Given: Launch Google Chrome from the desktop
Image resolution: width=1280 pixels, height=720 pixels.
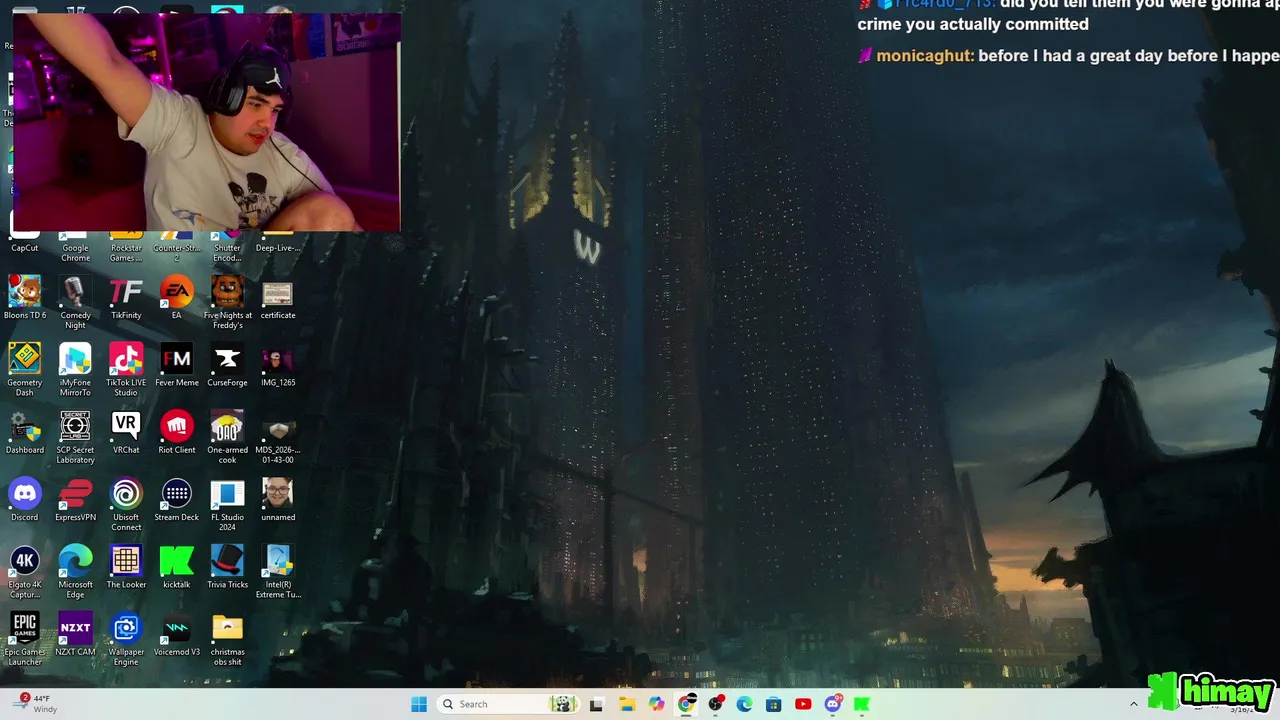Looking at the screenshot, I should click(x=75, y=245).
